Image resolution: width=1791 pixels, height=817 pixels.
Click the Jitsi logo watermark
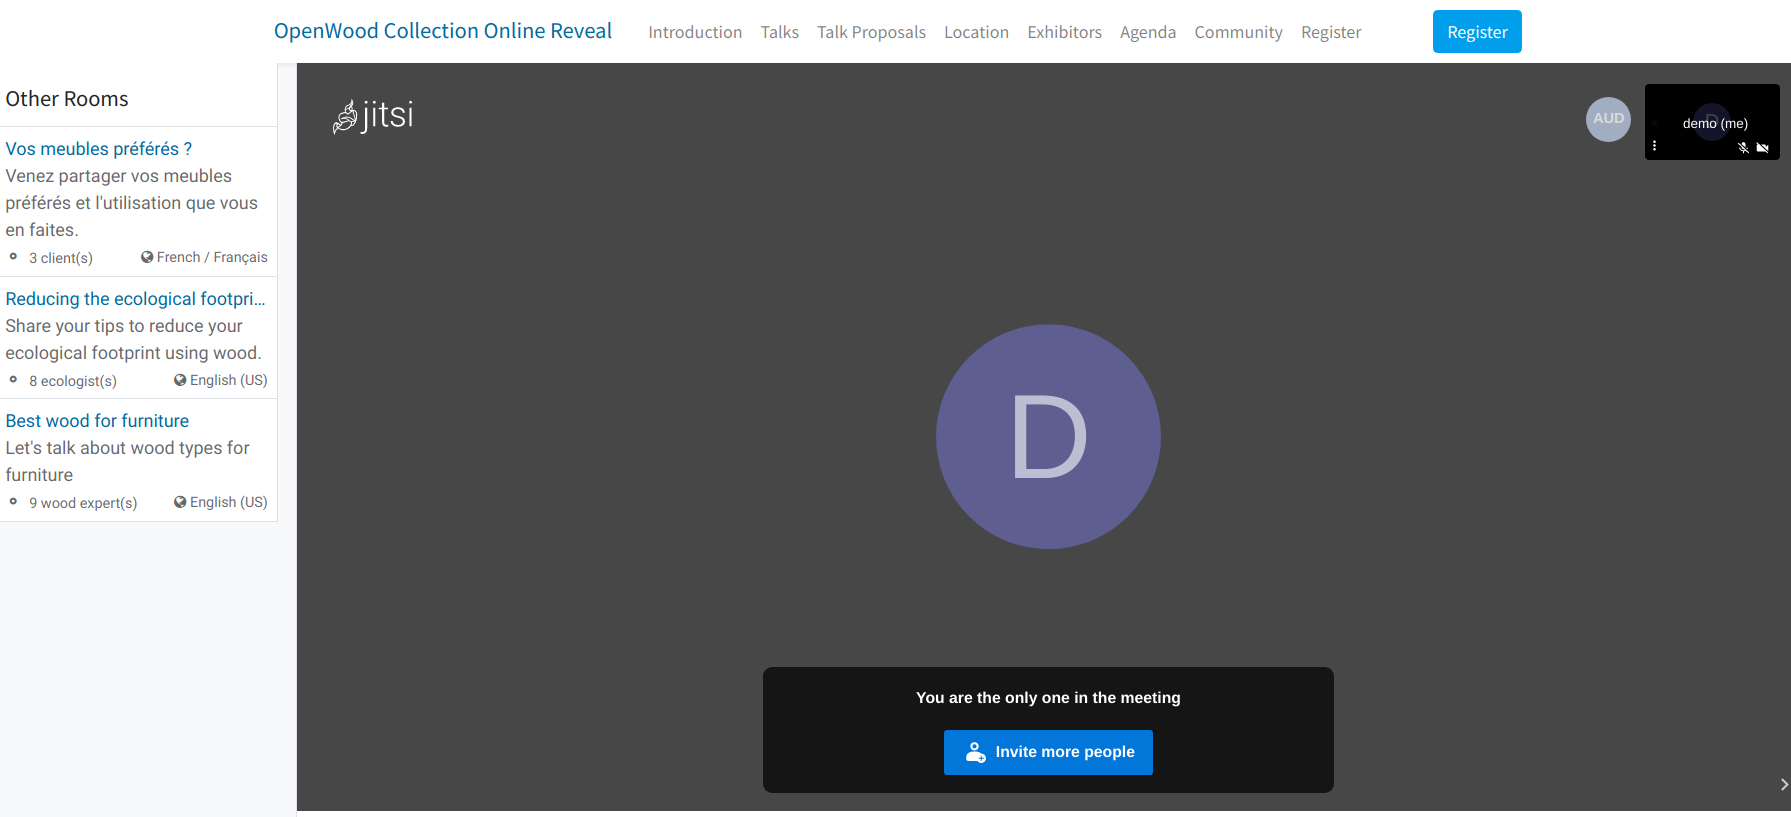coord(373,116)
